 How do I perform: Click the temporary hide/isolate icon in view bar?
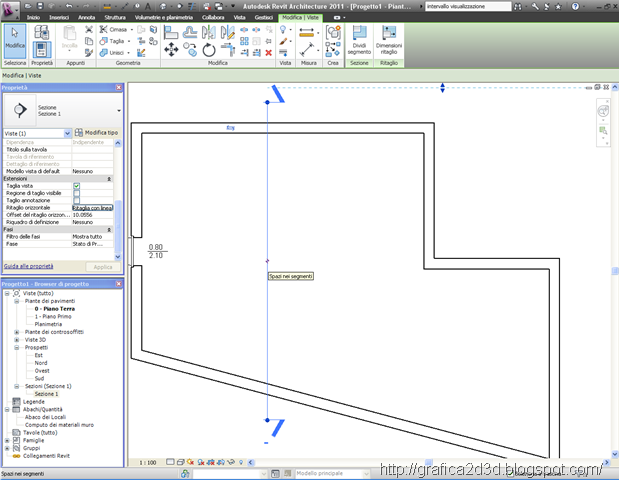[231, 462]
